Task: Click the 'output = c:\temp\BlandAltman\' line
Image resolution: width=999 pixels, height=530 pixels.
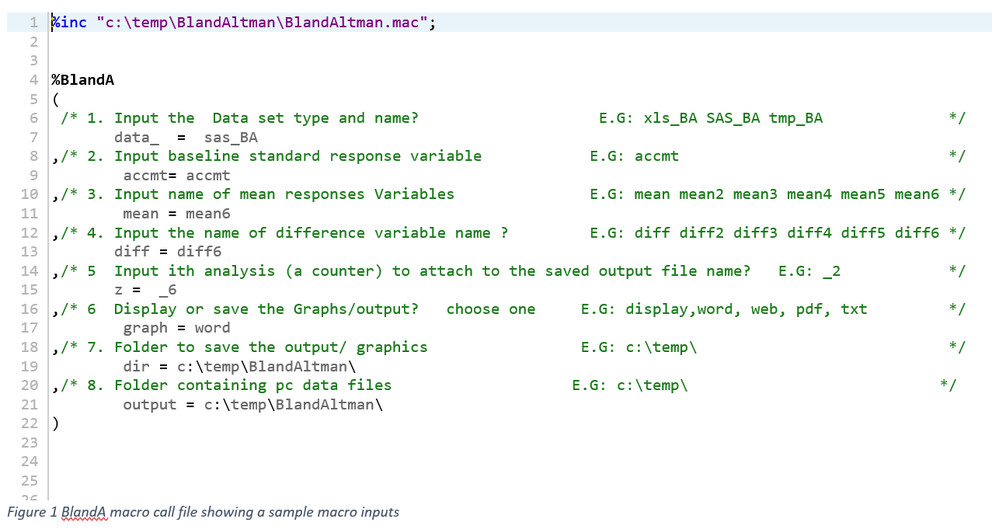Action: 250,404
